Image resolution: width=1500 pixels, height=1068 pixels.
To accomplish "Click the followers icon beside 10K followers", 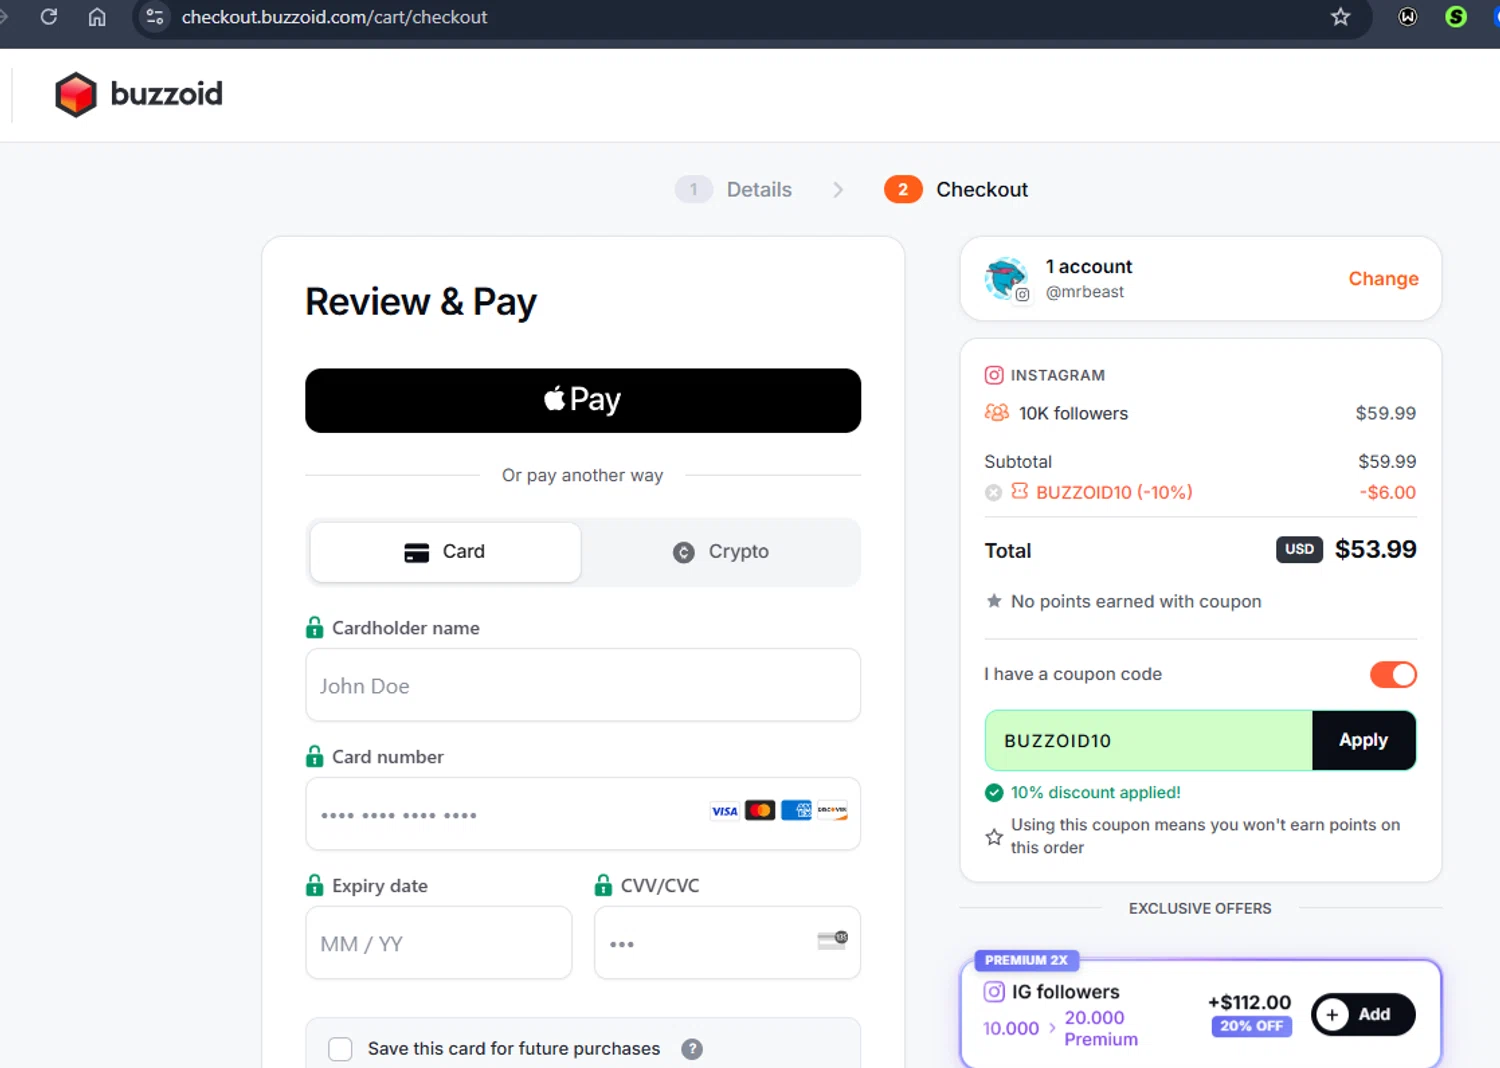I will tap(997, 412).
